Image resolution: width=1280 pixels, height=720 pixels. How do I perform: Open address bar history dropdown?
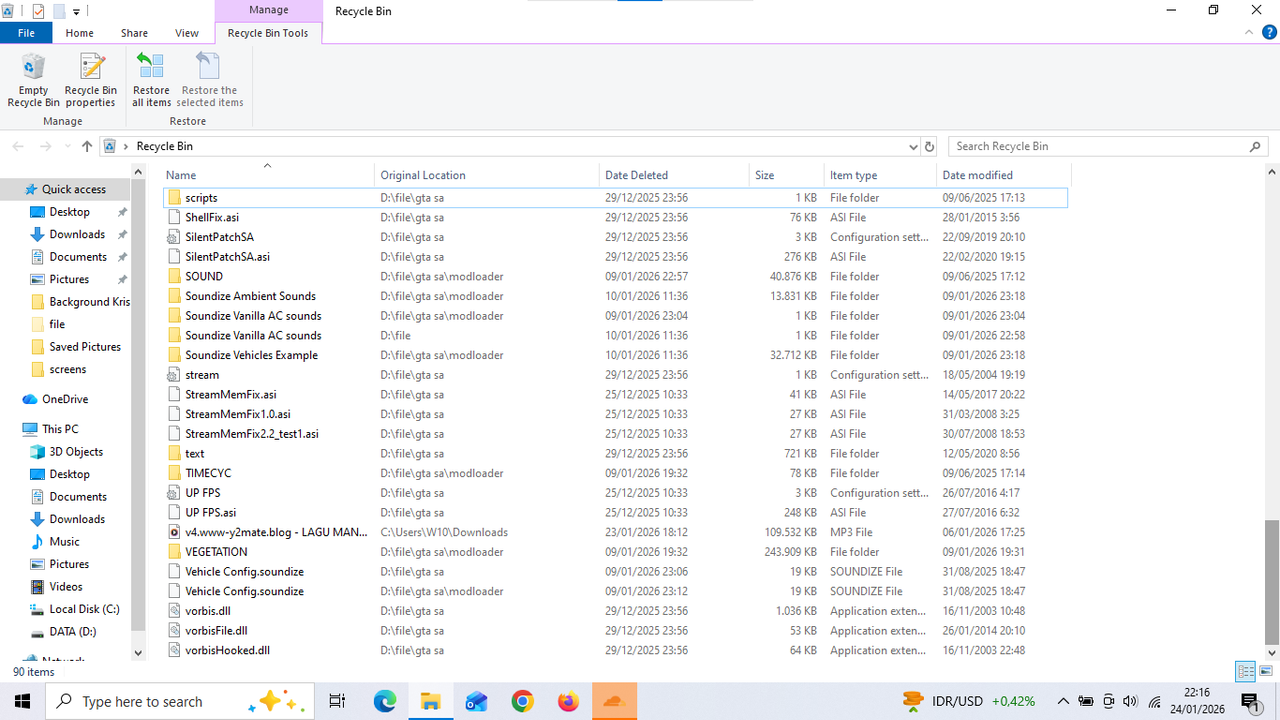(x=912, y=146)
